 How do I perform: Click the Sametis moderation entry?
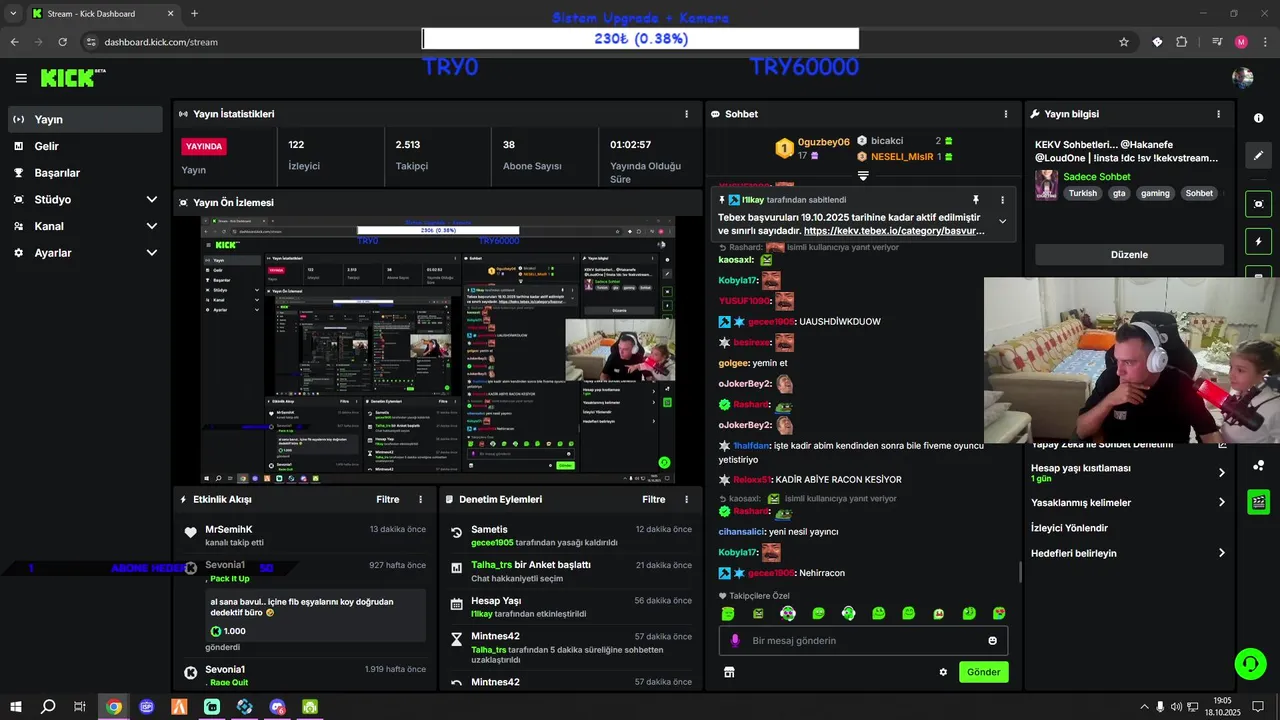[571, 535]
